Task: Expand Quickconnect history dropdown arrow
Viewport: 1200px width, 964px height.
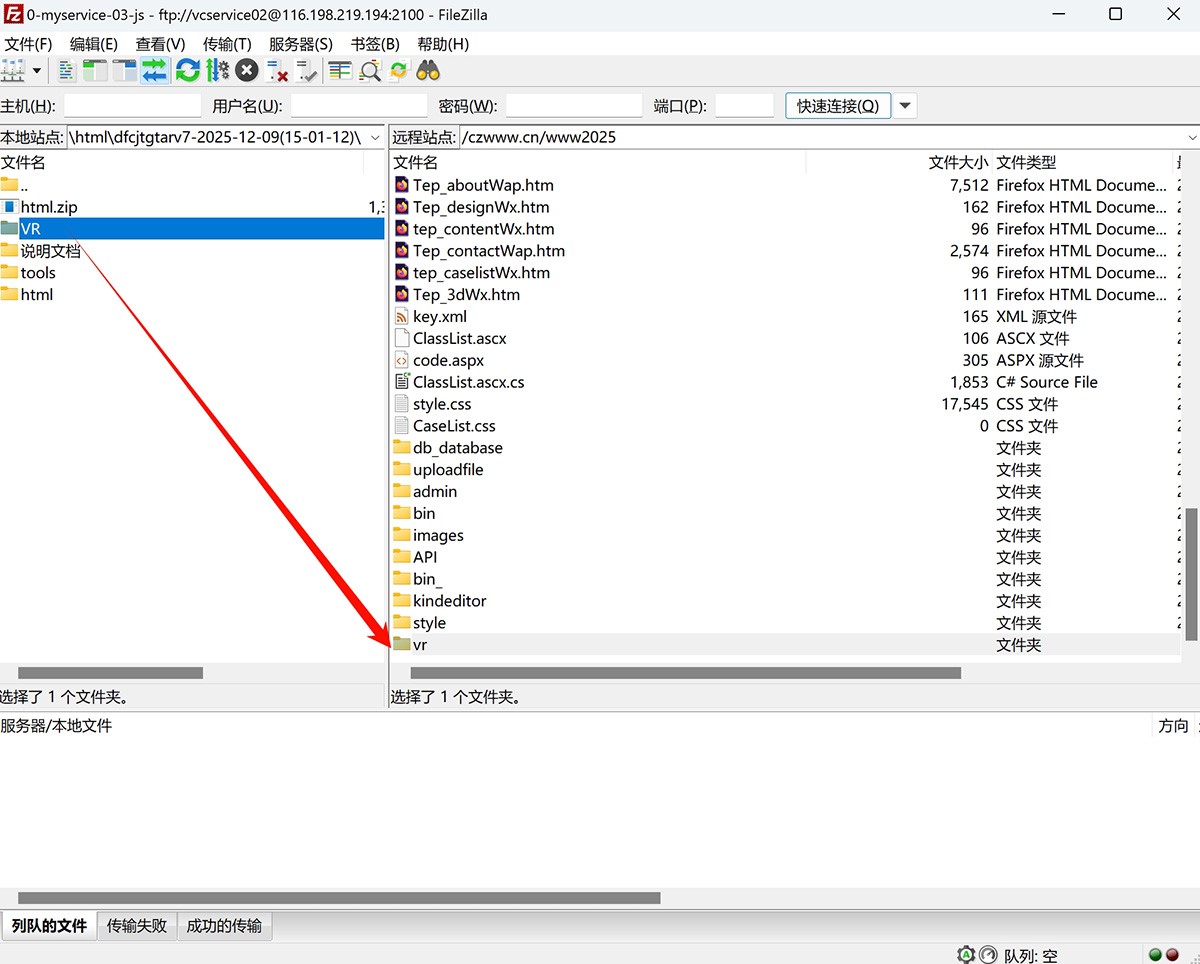Action: coord(905,106)
